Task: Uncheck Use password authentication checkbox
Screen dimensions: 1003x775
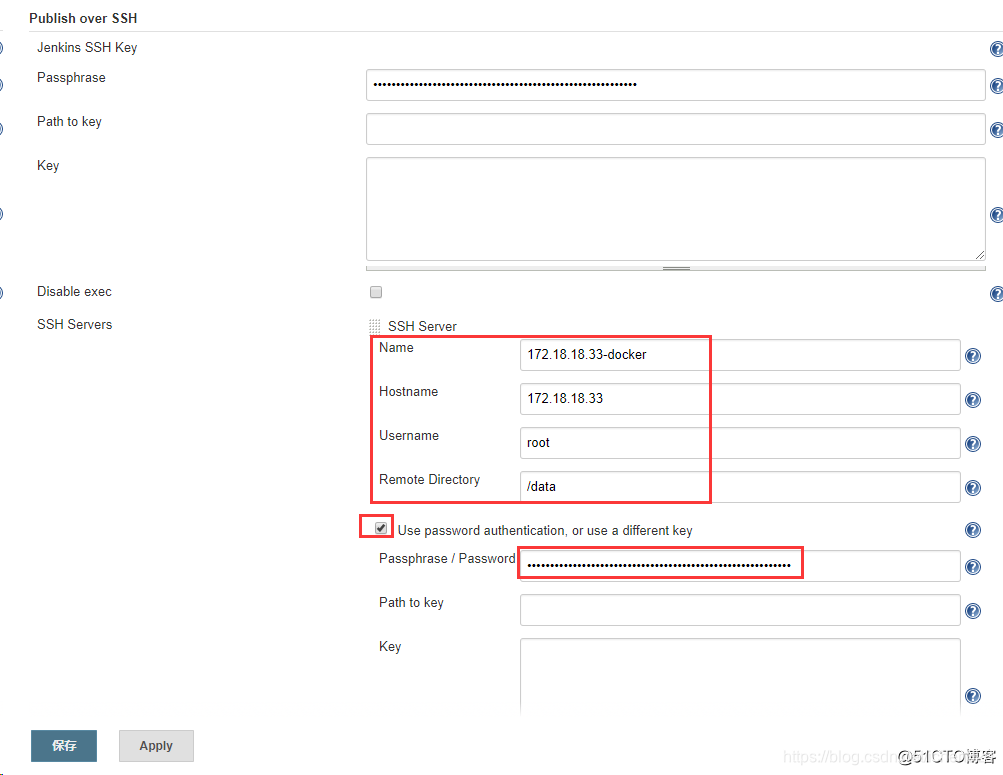Action: click(381, 528)
